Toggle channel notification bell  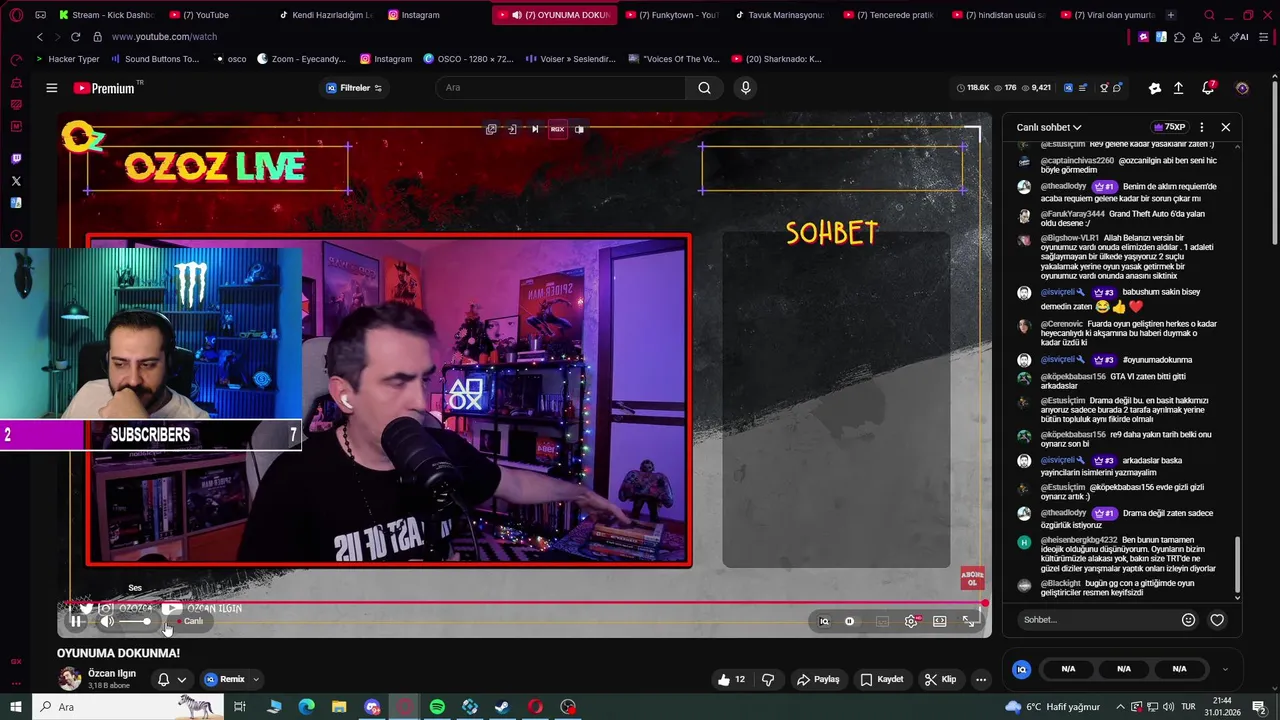(163, 679)
